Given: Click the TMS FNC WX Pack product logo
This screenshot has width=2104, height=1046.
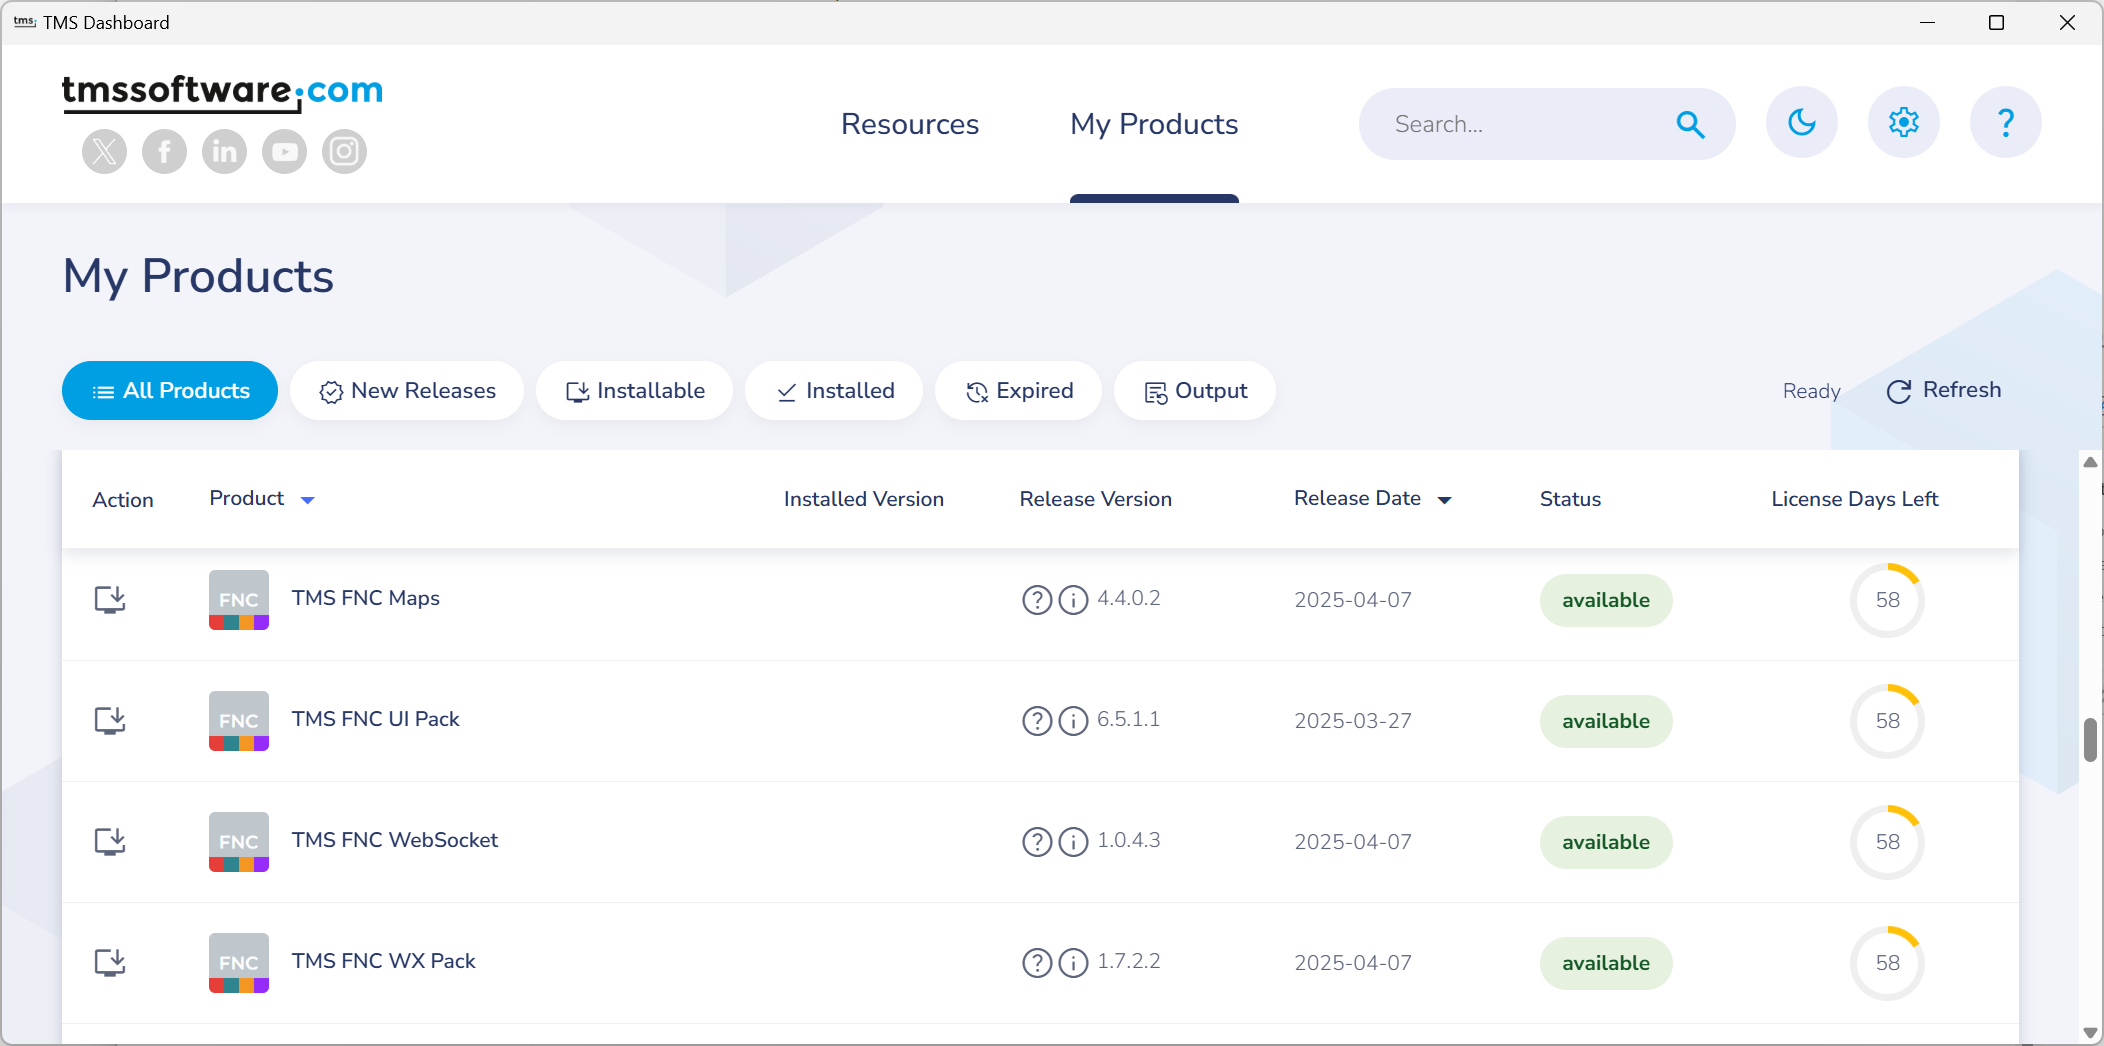Looking at the screenshot, I should 239,963.
